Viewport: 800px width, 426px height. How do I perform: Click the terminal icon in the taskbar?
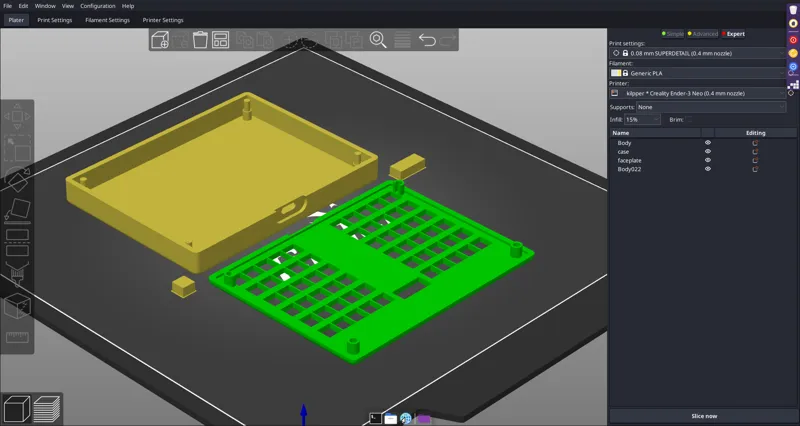375,418
